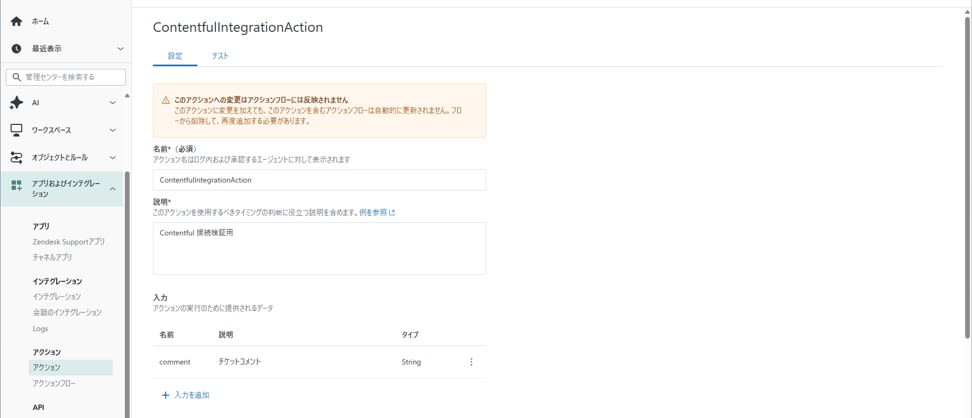972x418 pixels.
Task: Click the API heading in the sidebar
Action: click(38, 408)
